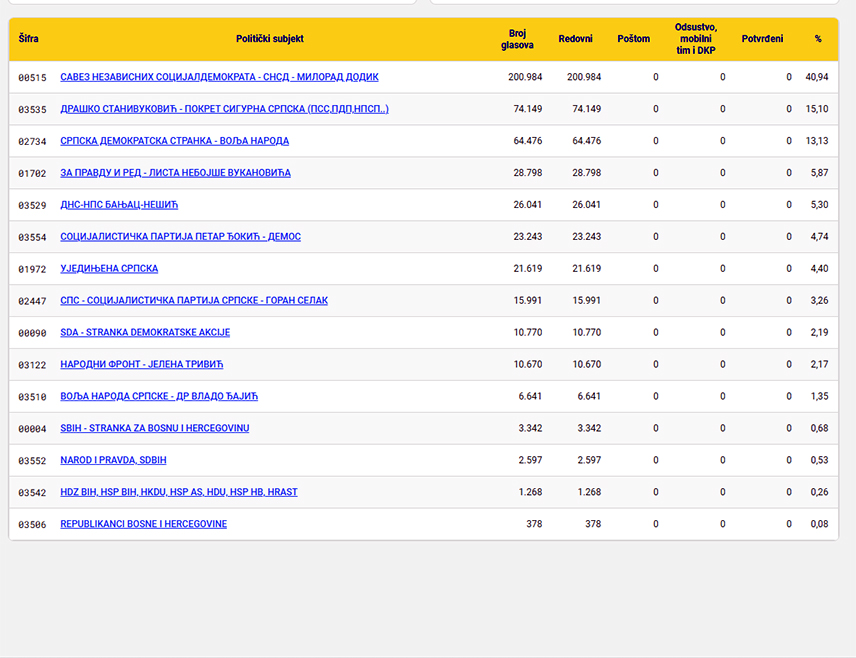
Task: Click the Politički subjekt column header
Action: coord(270,39)
